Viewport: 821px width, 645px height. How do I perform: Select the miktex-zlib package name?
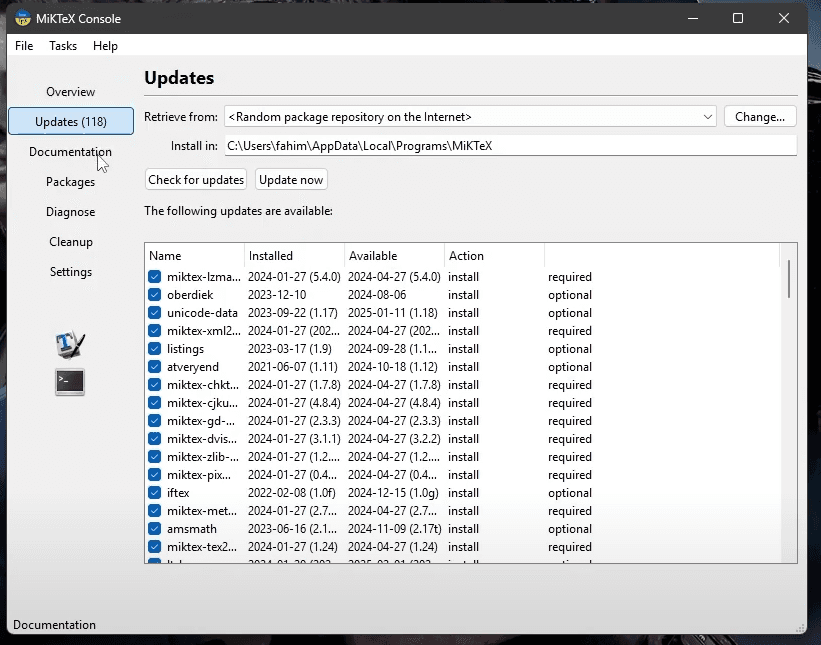pos(203,457)
